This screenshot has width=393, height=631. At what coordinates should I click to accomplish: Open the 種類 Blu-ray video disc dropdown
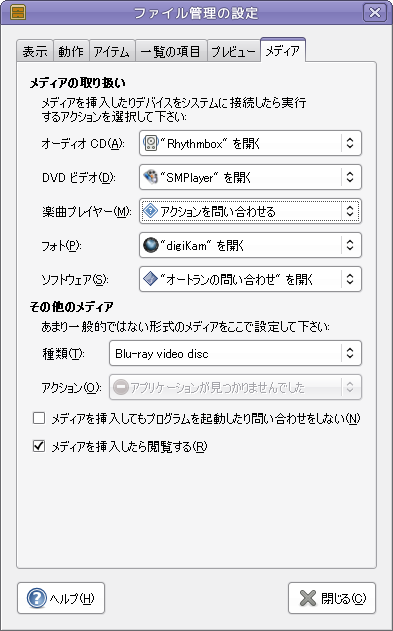point(235,353)
